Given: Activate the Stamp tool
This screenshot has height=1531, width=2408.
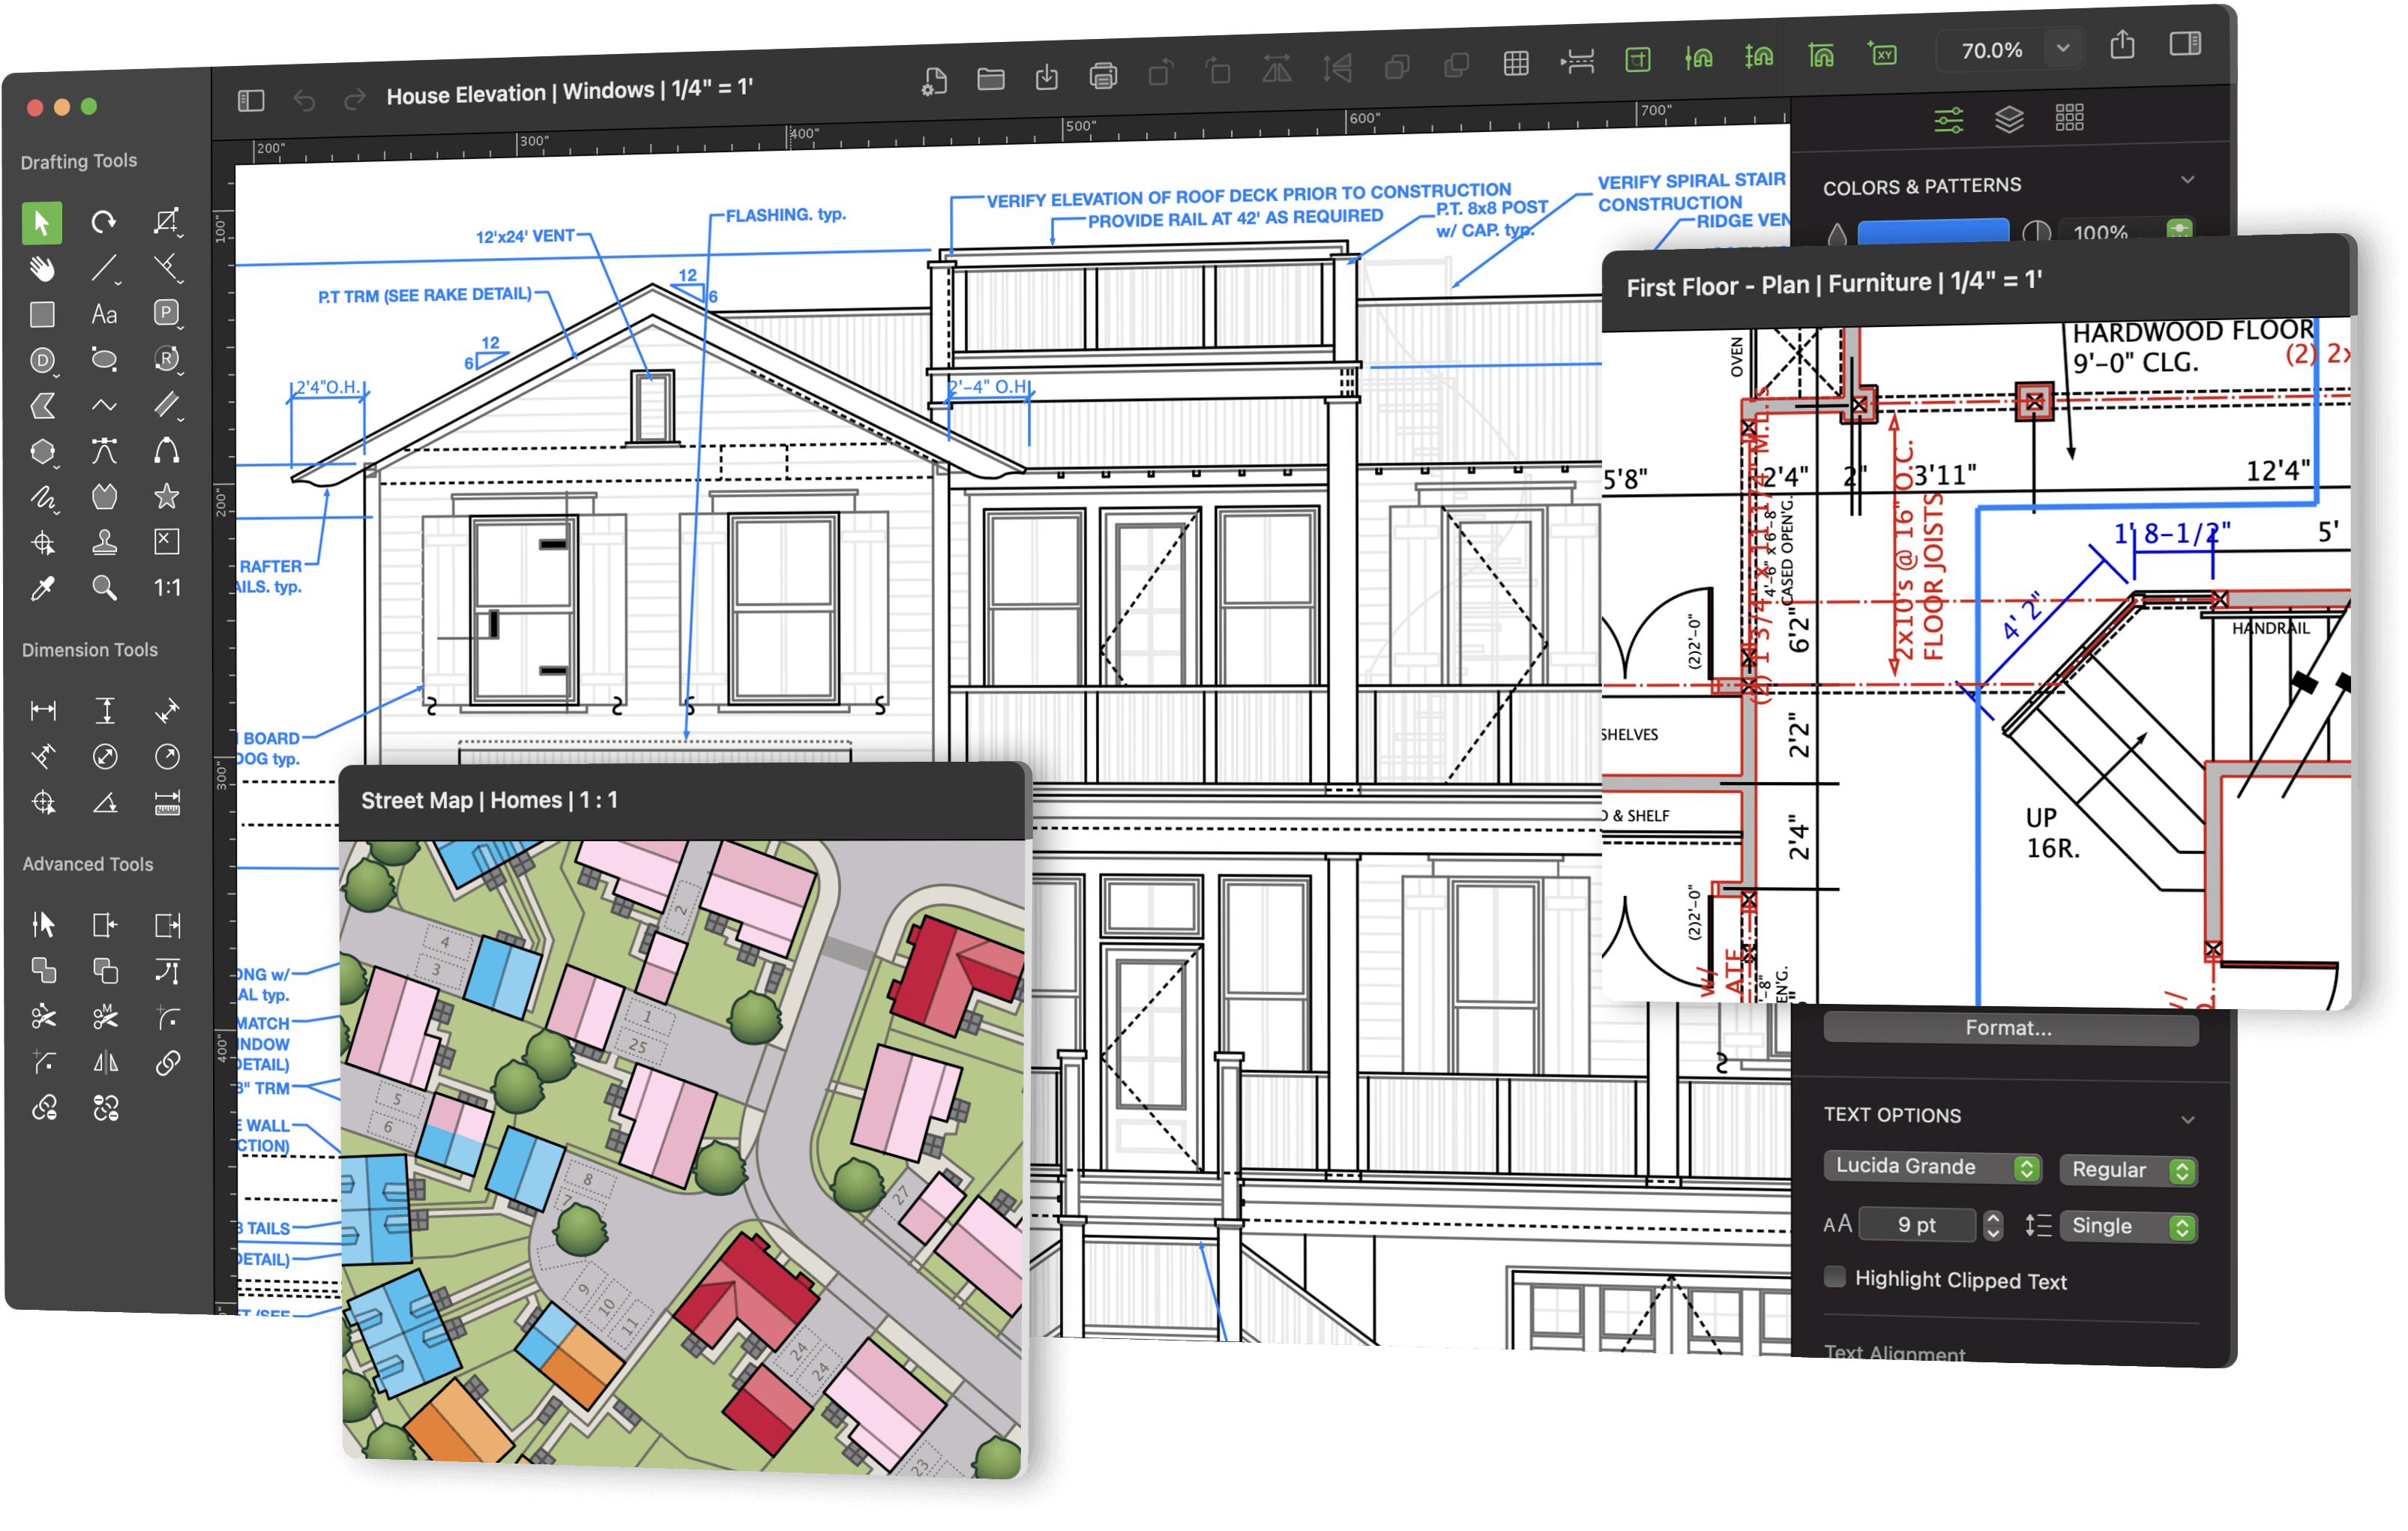Looking at the screenshot, I should tap(104, 541).
